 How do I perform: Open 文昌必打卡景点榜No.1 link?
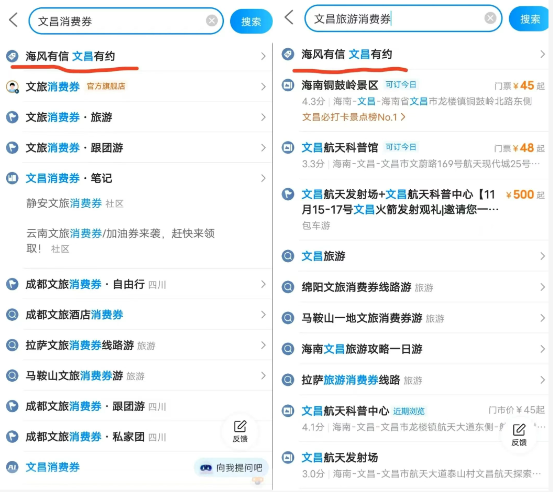coord(354,117)
